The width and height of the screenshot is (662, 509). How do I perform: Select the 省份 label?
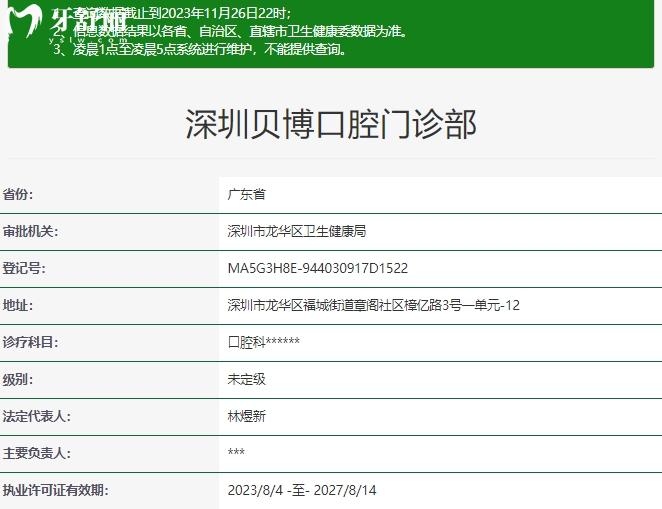point(18,195)
